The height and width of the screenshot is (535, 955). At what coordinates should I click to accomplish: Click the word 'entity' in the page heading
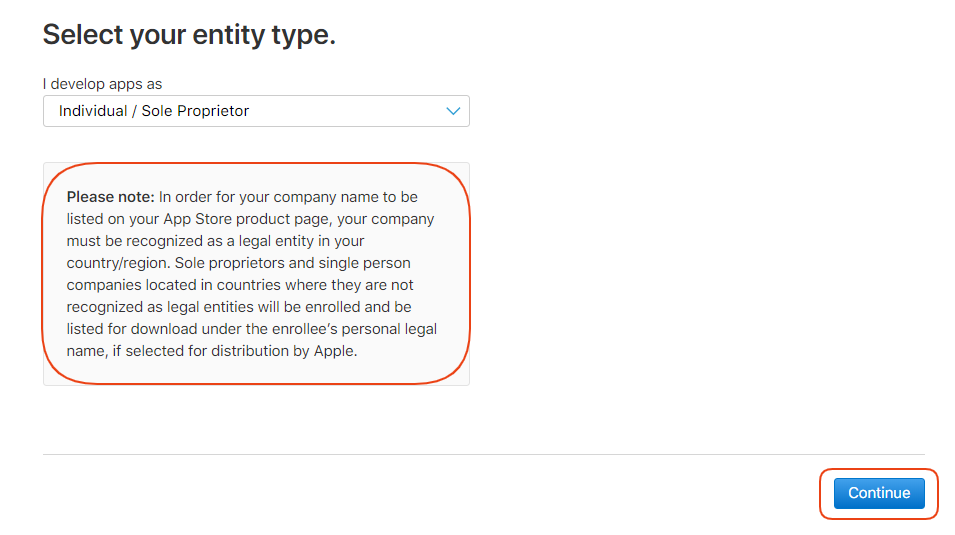point(221,35)
